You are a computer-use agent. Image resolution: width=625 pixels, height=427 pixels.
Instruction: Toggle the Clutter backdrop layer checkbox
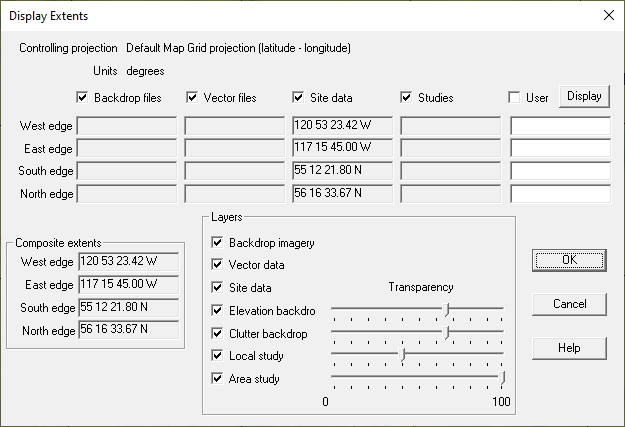tap(217, 333)
